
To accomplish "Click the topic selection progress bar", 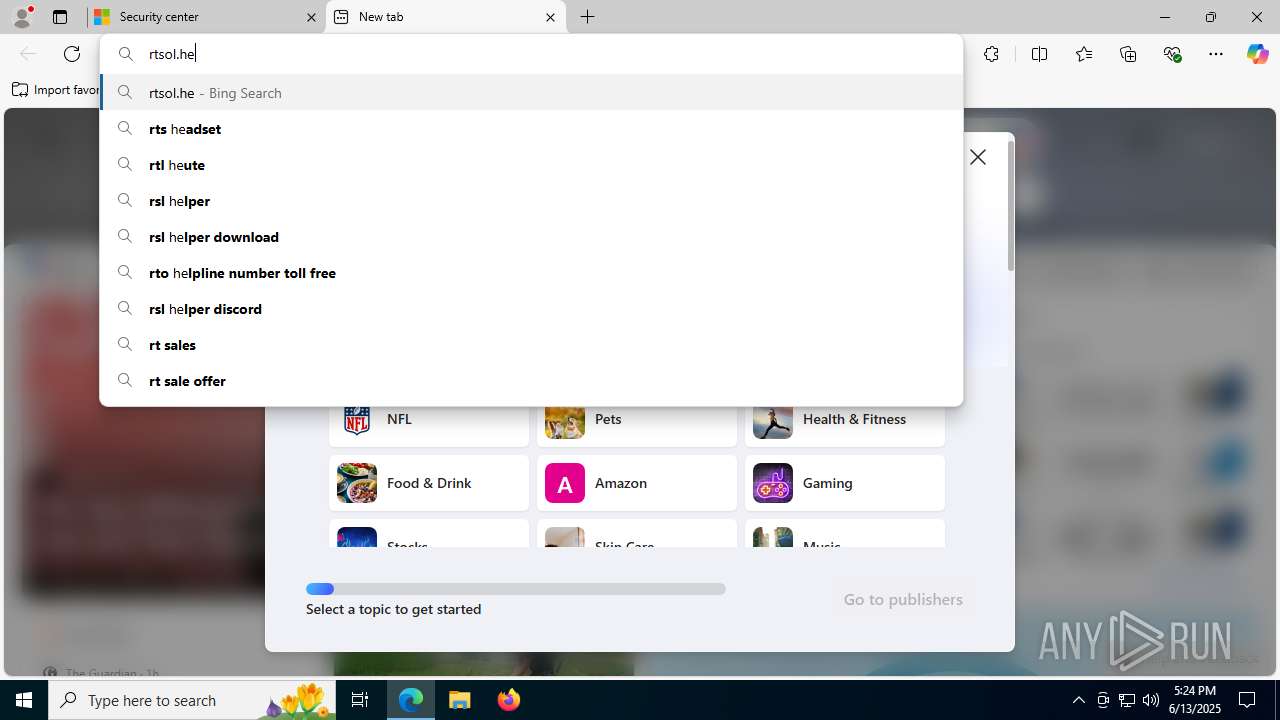I will (516, 589).
